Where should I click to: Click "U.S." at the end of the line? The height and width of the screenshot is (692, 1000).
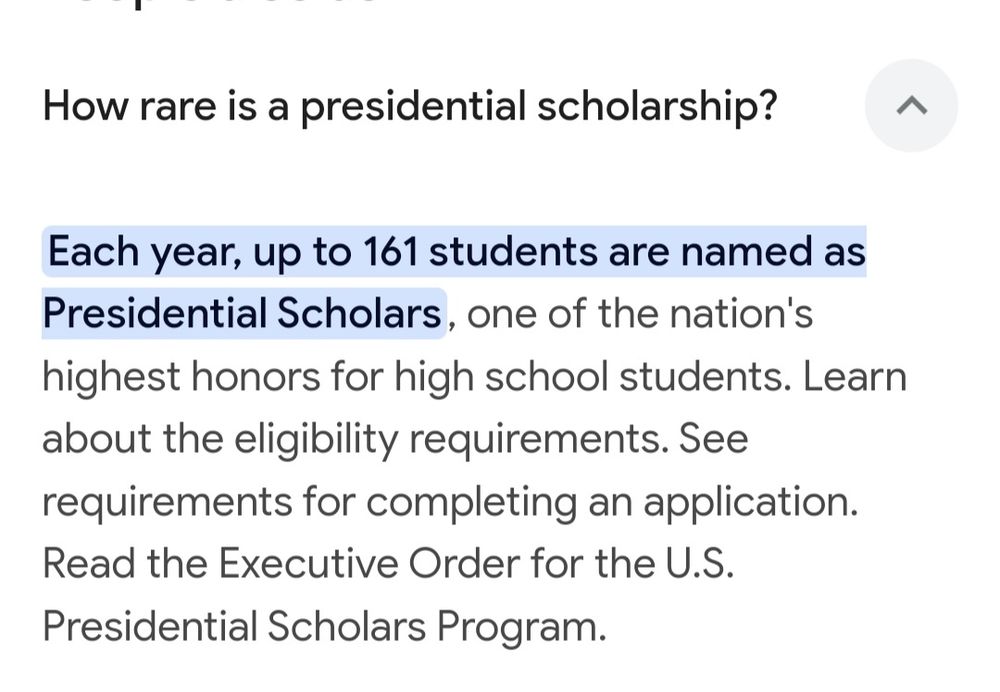699,565
